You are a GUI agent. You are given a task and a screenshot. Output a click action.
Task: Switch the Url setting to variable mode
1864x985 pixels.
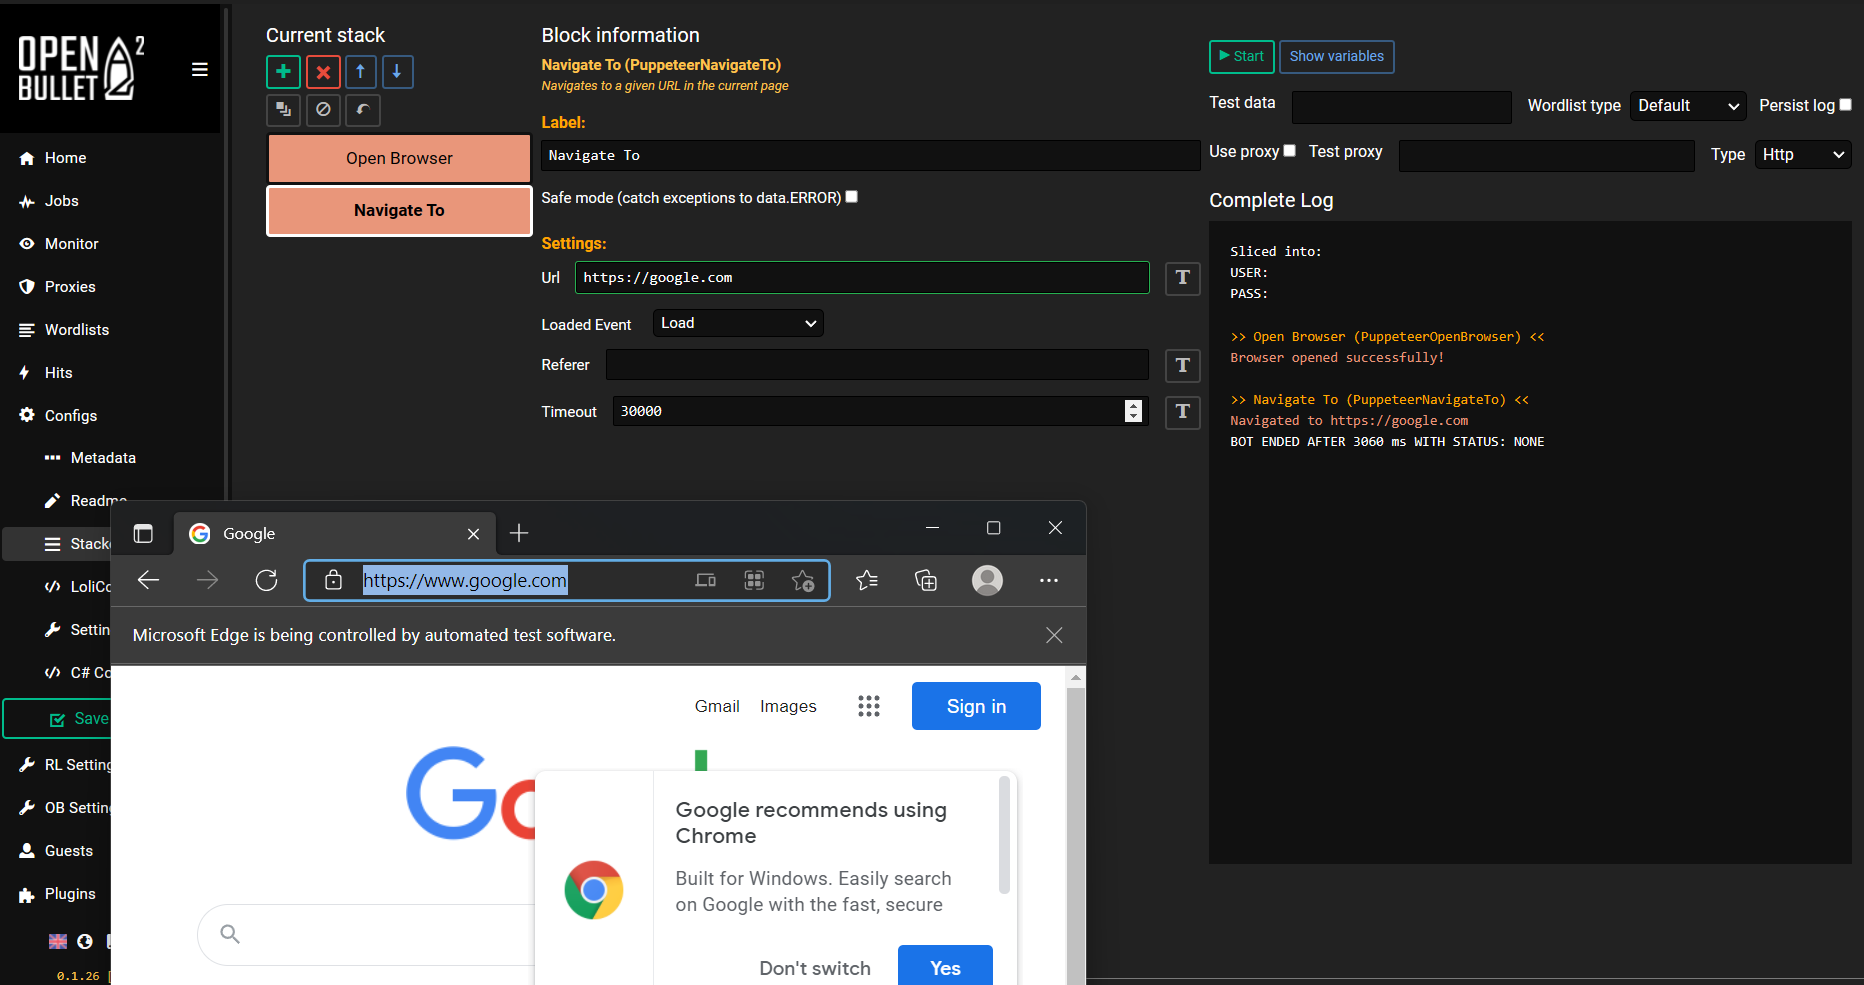click(x=1182, y=277)
